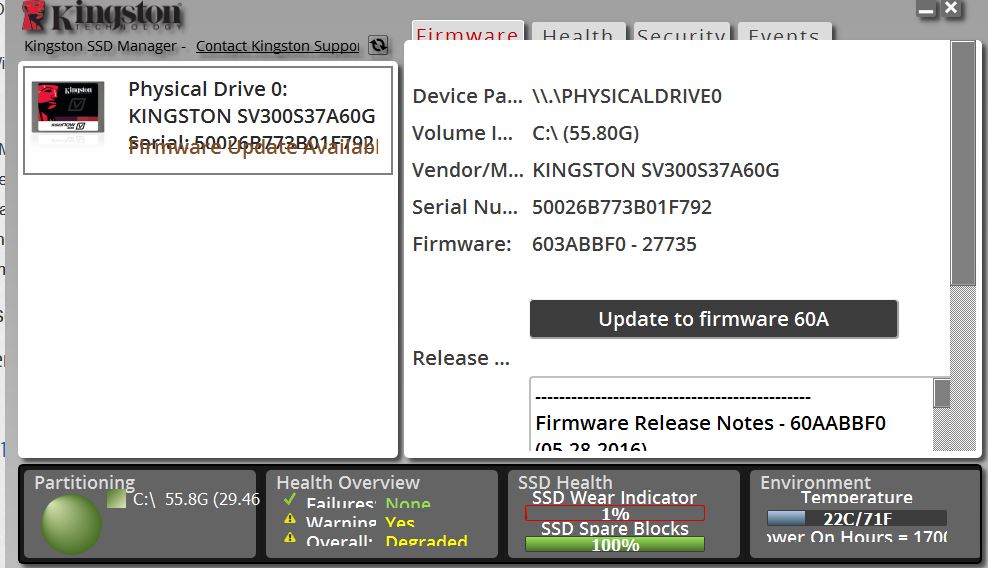Minimize the Kingston SSD Manager window

pyautogui.click(x=926, y=9)
